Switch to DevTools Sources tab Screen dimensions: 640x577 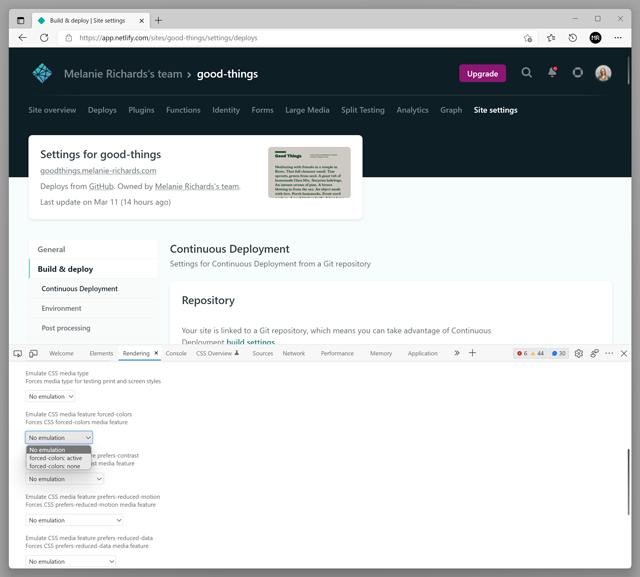[x=262, y=353]
